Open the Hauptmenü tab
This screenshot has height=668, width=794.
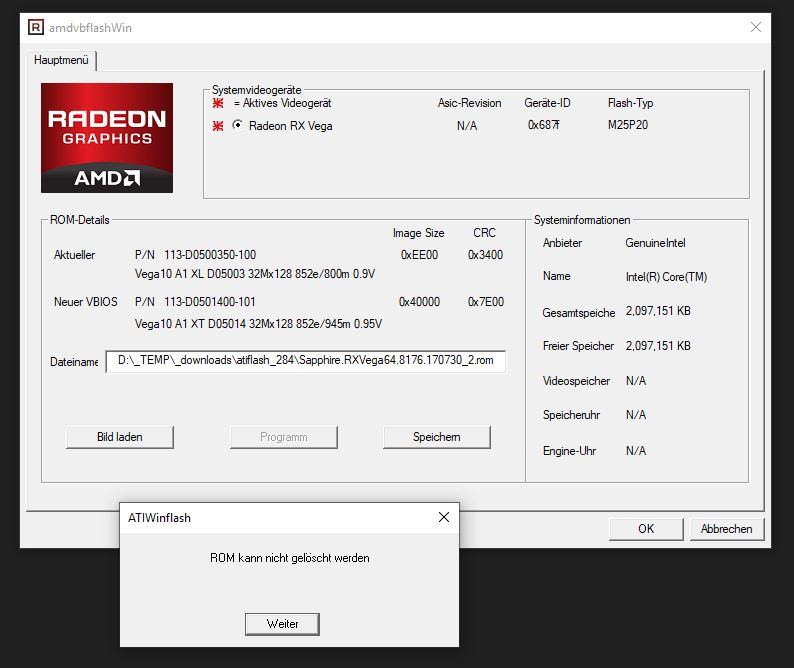pos(61,60)
